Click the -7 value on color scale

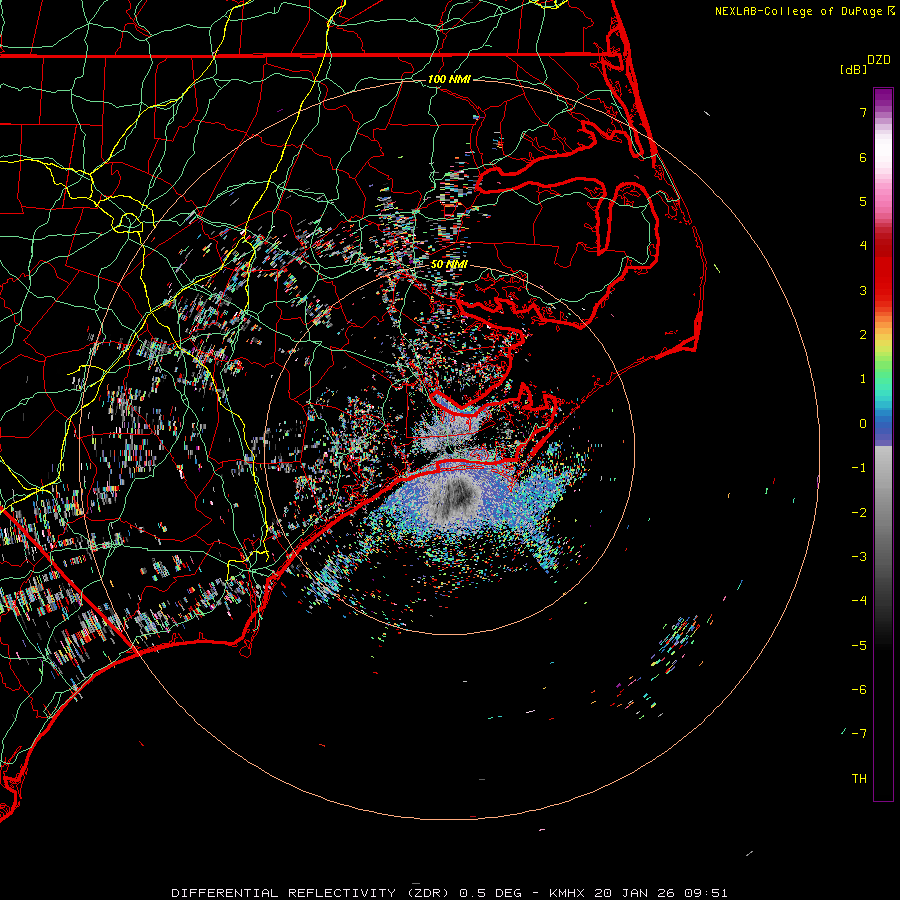pos(859,734)
